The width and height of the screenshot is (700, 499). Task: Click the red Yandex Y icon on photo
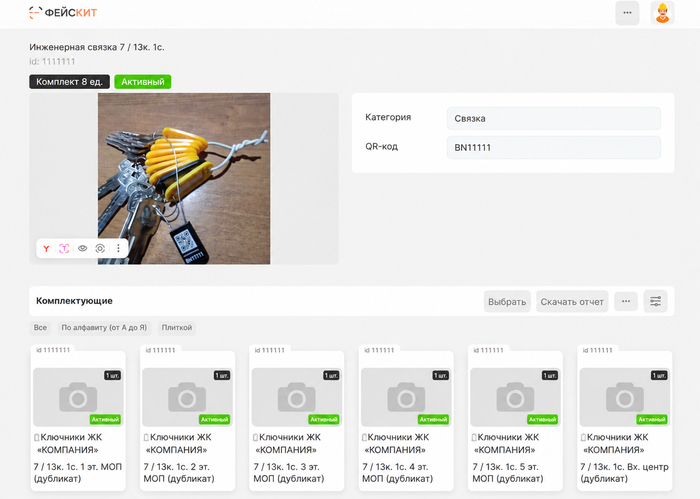click(46, 249)
